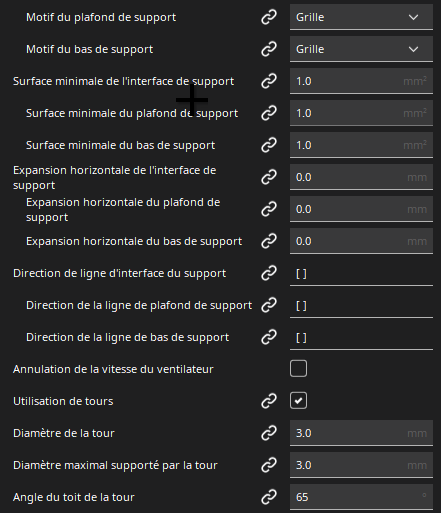This screenshot has height=513, width=441.
Task: Click link icon next to Surface minimale de l'interface
Action: tap(269, 81)
